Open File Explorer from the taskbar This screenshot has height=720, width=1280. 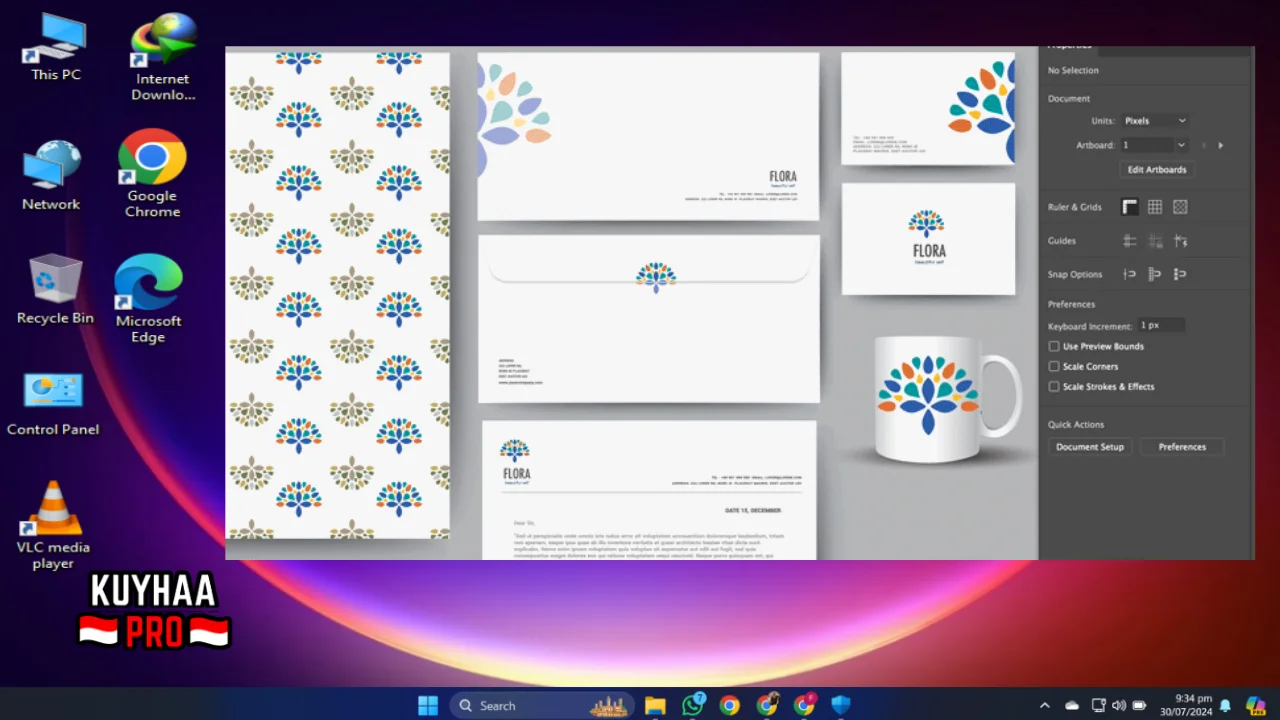pyautogui.click(x=655, y=705)
